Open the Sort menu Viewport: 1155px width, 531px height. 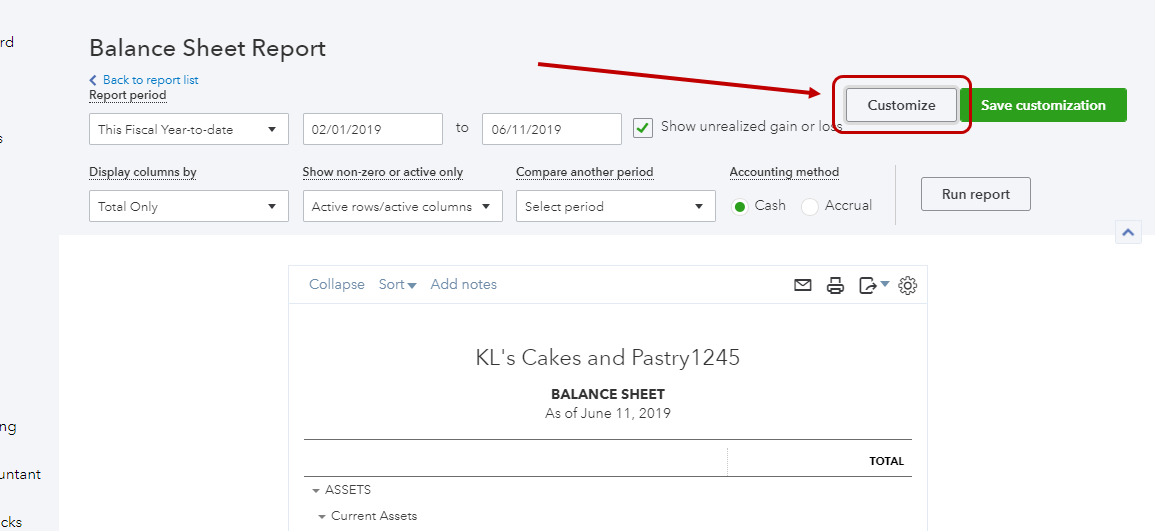(x=397, y=285)
